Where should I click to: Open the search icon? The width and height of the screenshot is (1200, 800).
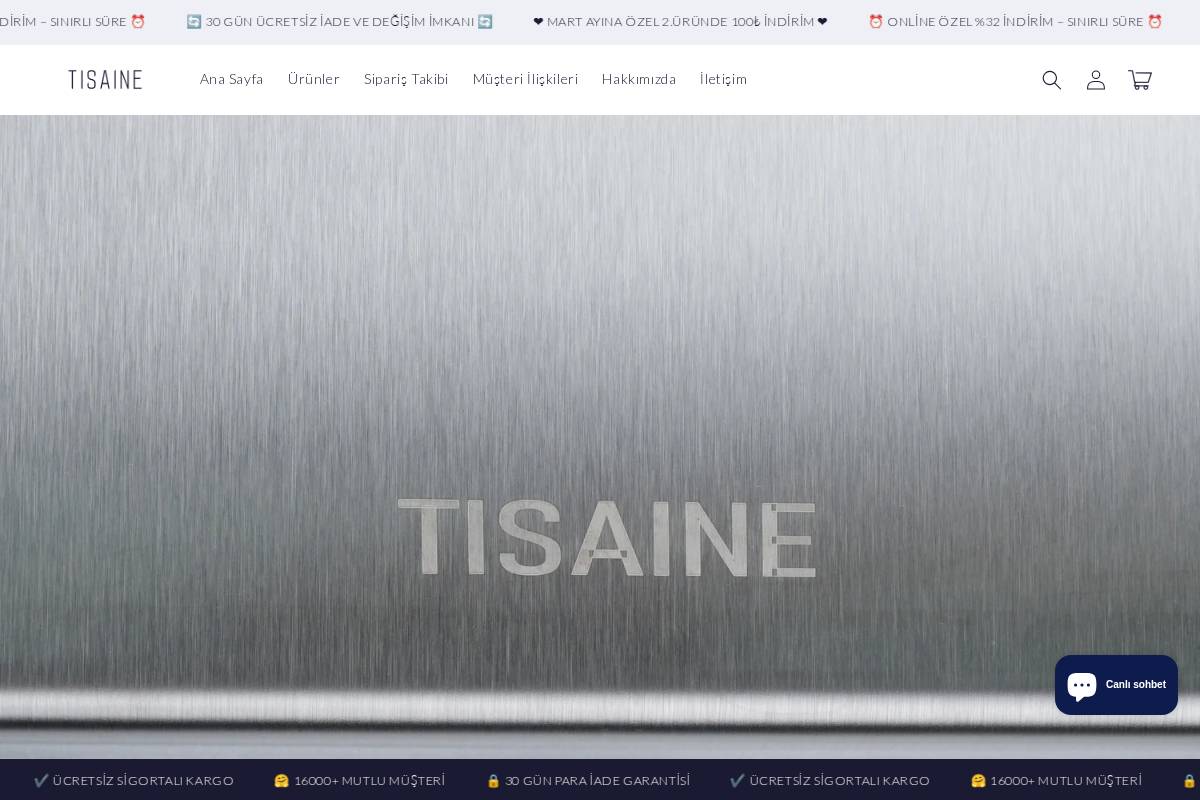[x=1051, y=80]
